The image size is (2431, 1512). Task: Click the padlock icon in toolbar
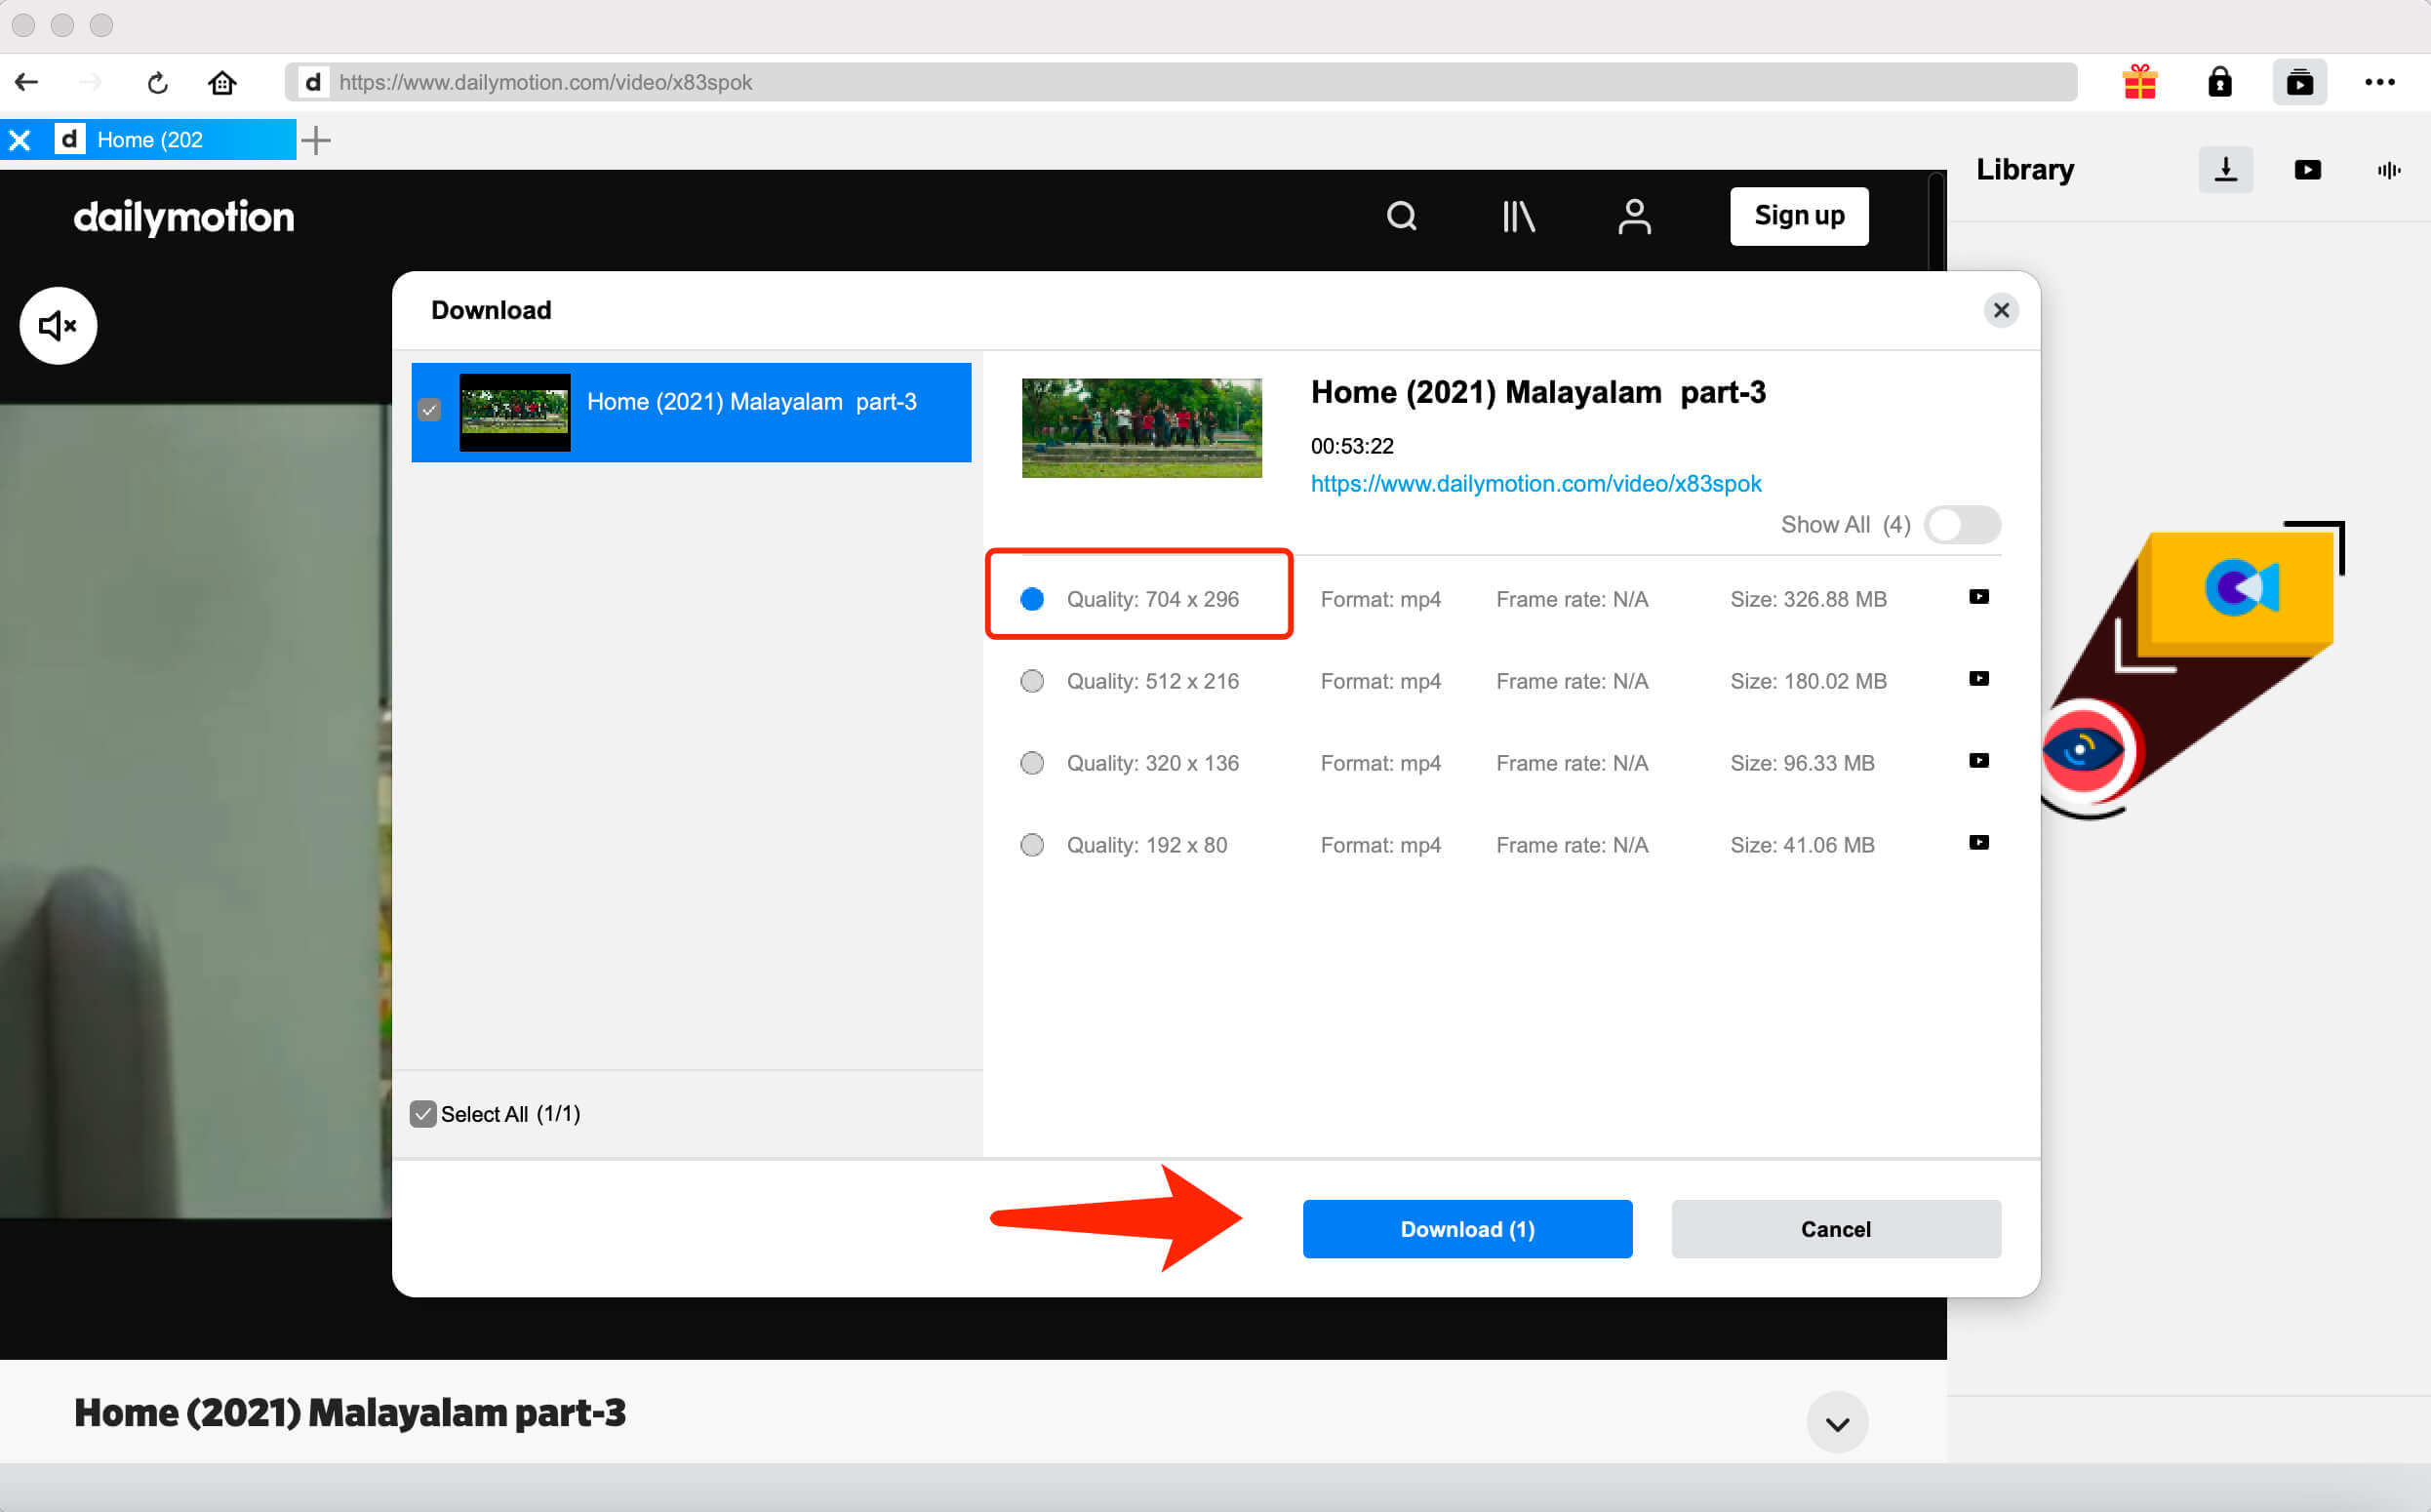(x=2219, y=82)
